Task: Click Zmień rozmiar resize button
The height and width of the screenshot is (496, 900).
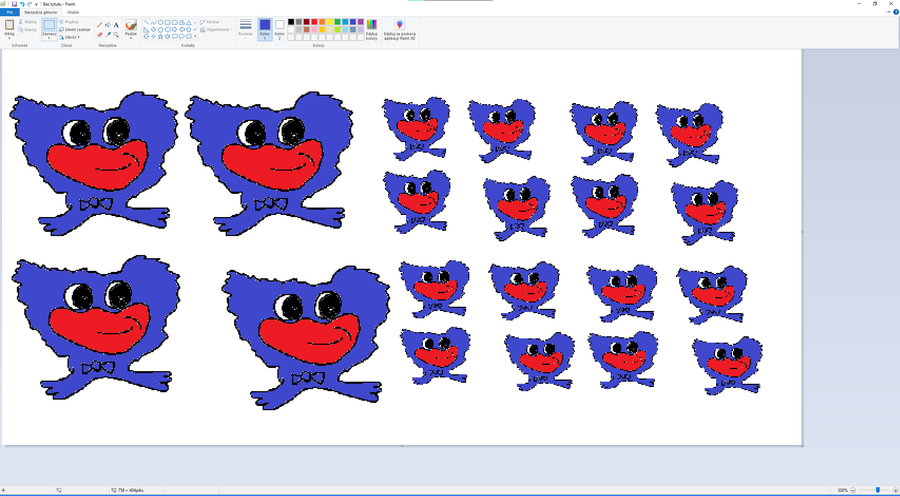Action: pyautogui.click(x=75, y=29)
